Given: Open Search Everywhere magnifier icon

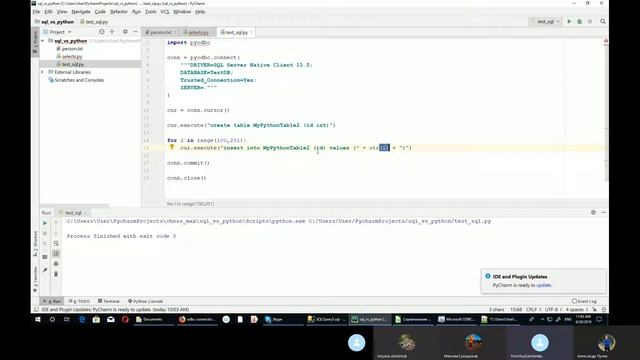Looking at the screenshot, I should click(x=603, y=22).
